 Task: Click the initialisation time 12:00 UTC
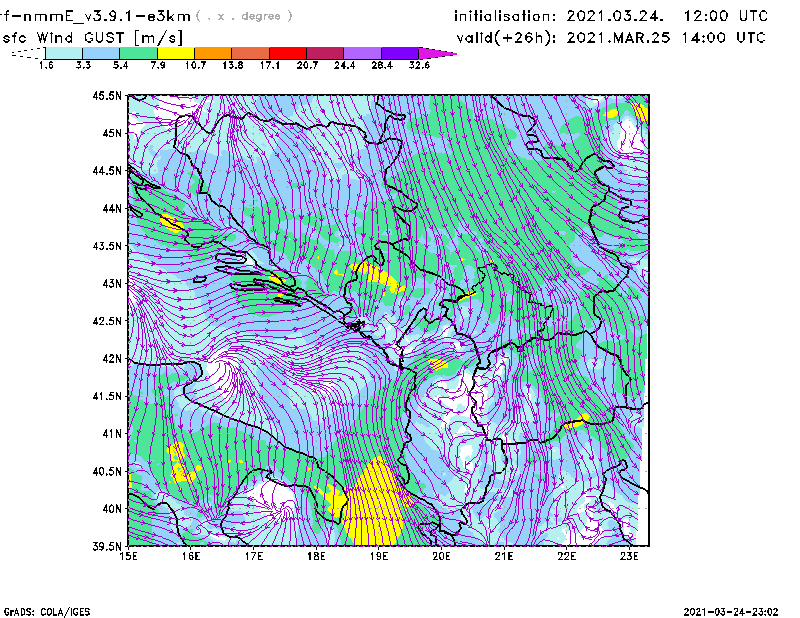[726, 16]
